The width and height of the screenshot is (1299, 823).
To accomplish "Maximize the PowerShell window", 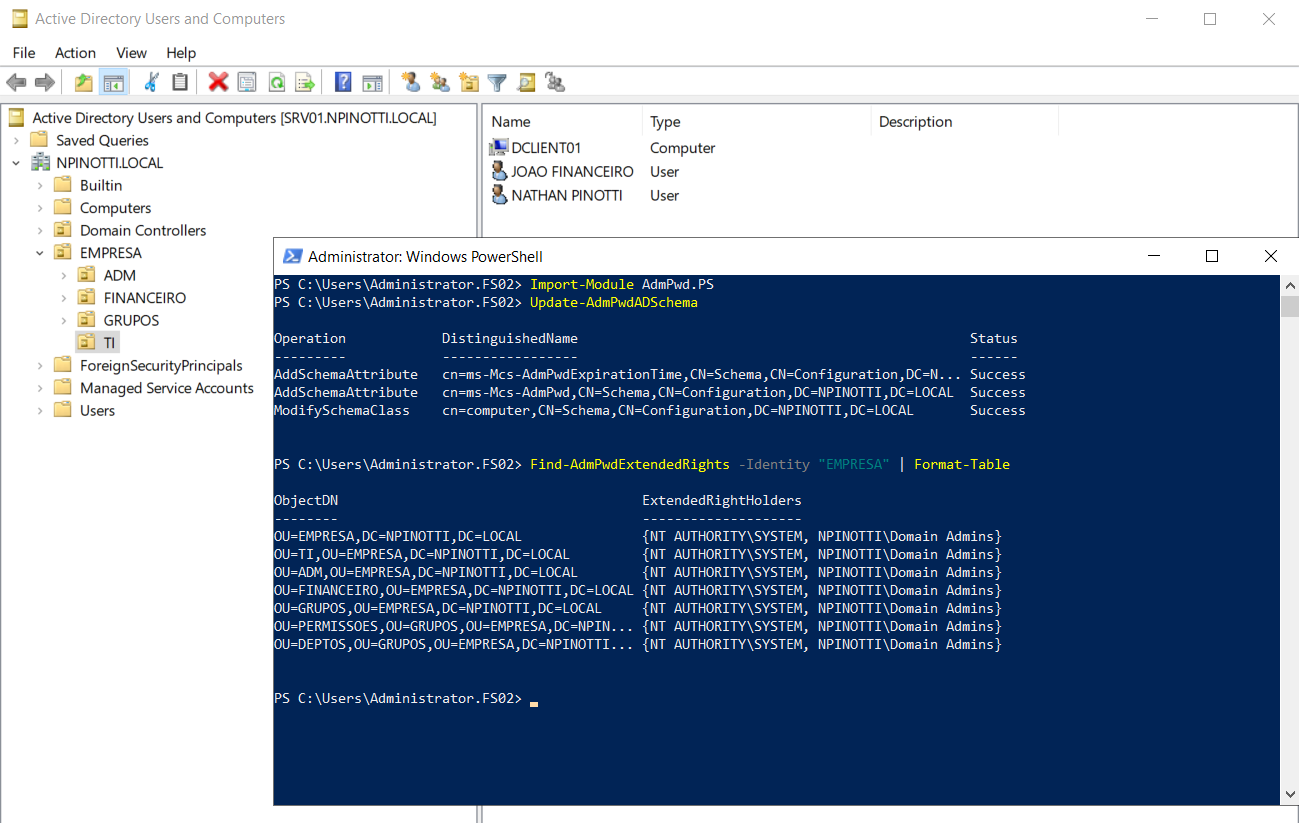I will tap(1212, 257).
